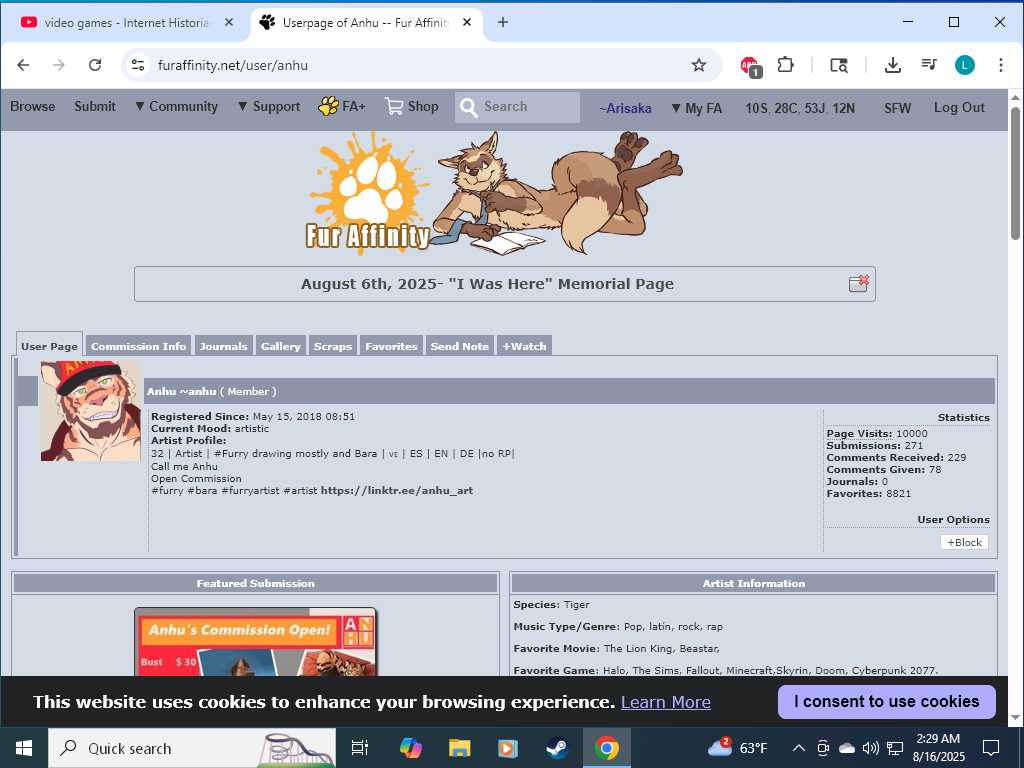Click the Send Note tab
This screenshot has height=768, width=1024.
(460, 346)
